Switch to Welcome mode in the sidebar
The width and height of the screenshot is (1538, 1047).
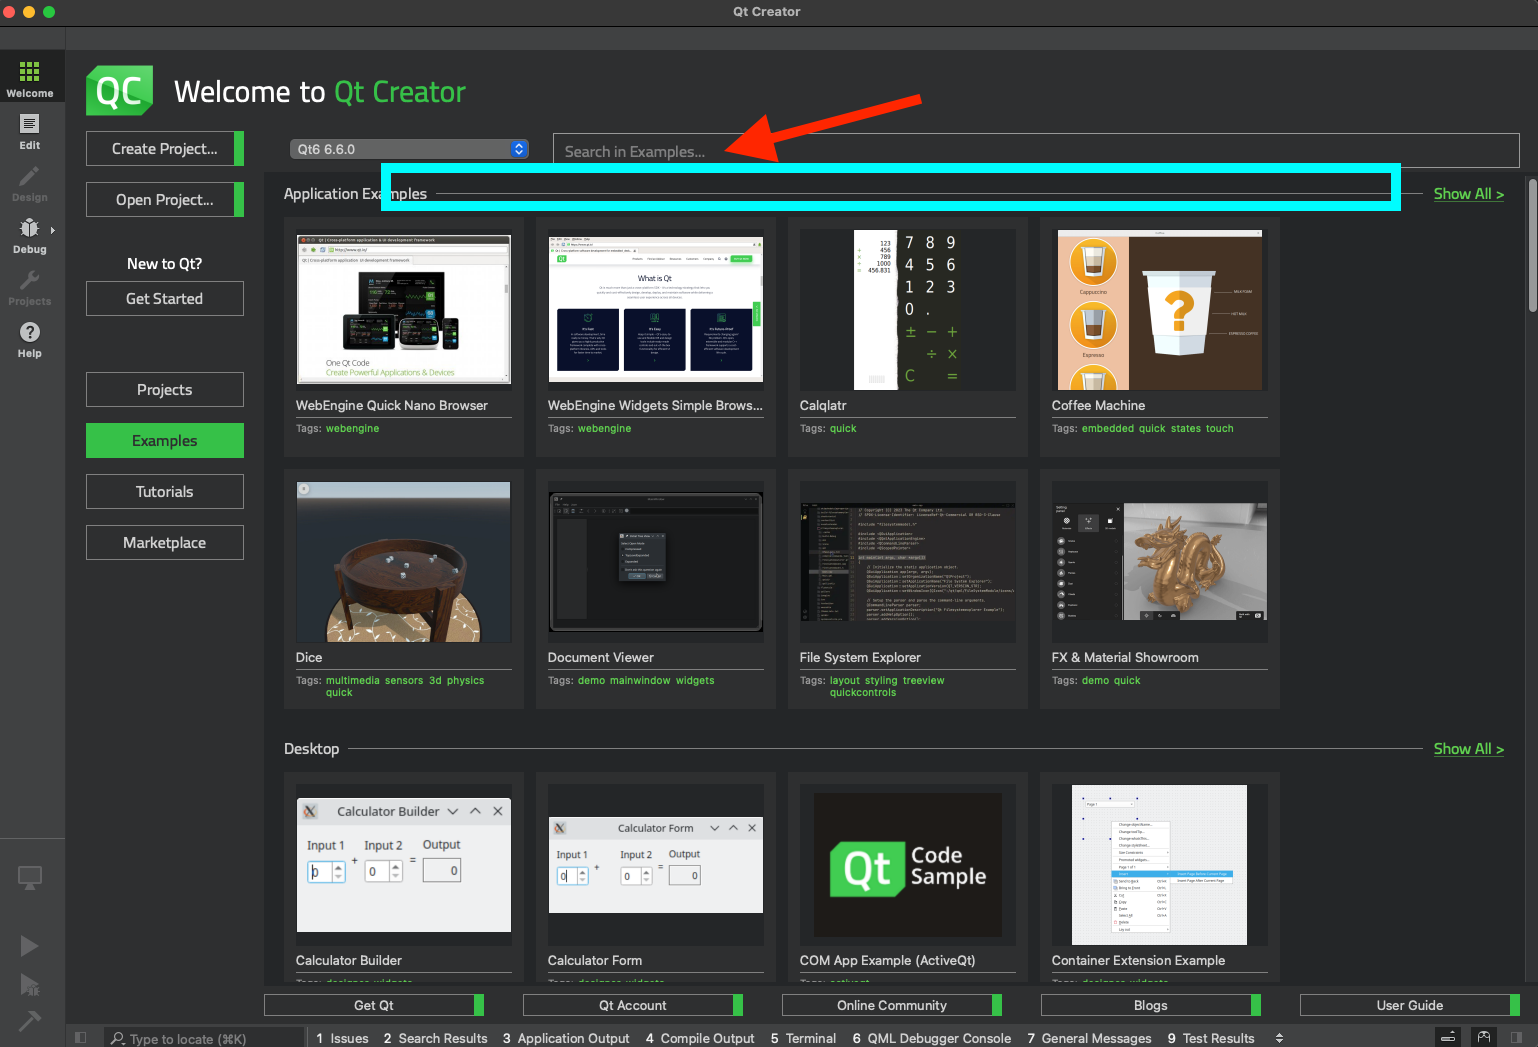click(30, 79)
